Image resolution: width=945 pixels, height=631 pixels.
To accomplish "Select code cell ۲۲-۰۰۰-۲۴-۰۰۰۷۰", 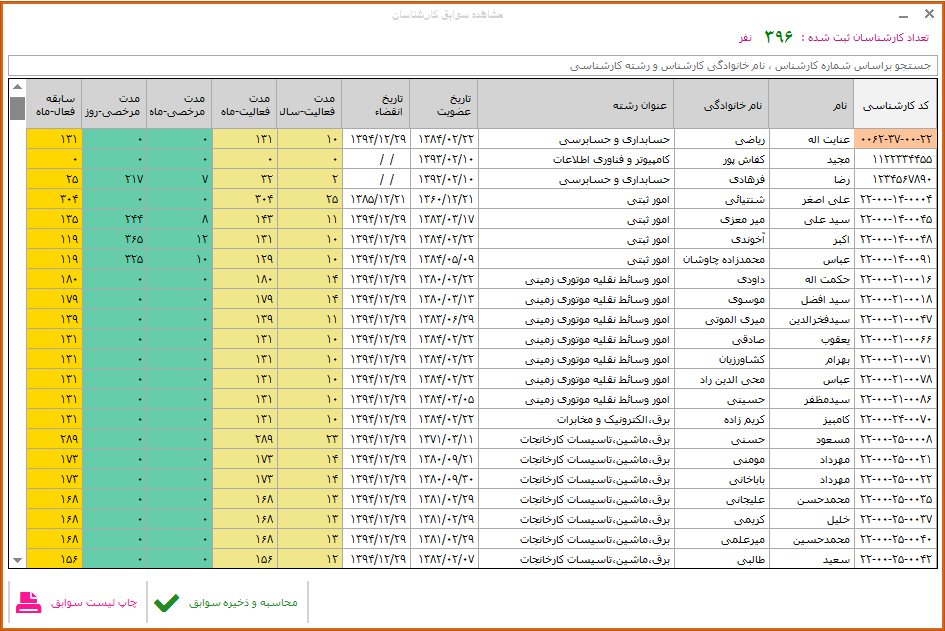I will point(896,419).
